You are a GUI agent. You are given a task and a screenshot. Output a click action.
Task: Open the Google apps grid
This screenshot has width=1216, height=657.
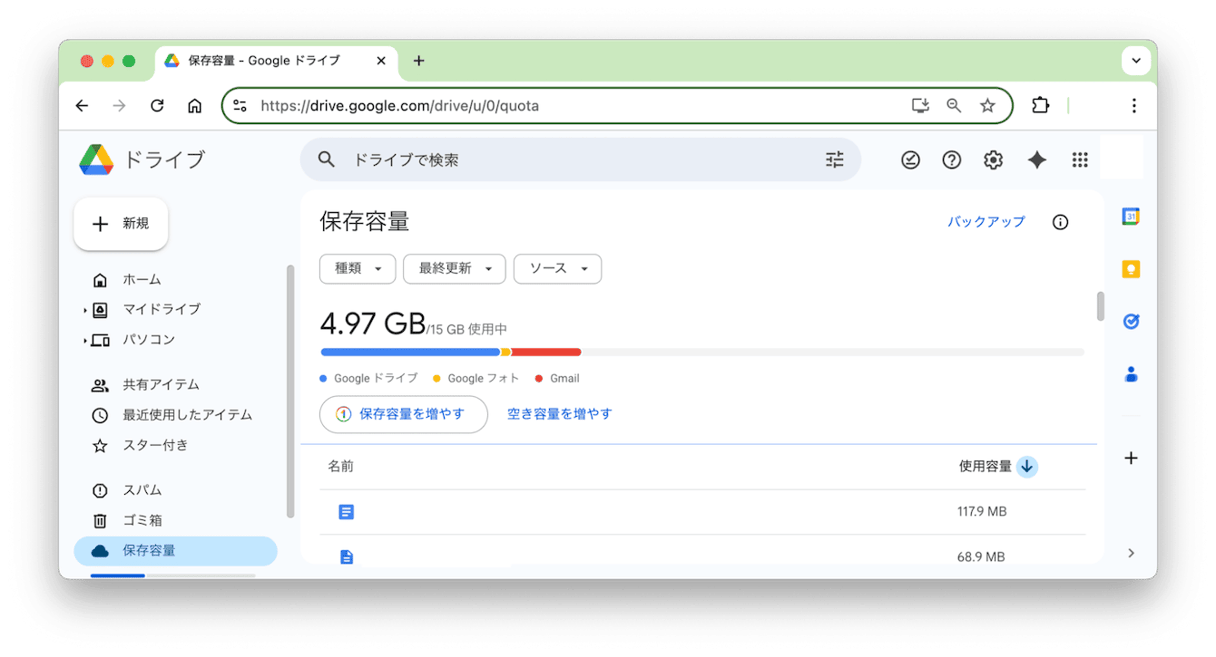[1080, 160]
